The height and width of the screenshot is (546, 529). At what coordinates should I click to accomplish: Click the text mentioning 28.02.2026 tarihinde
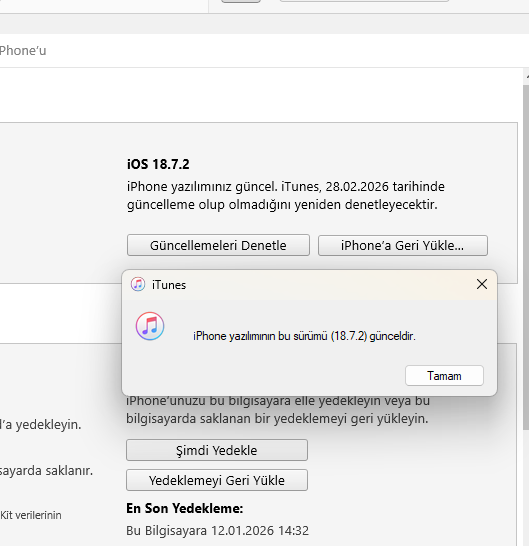coord(286,187)
